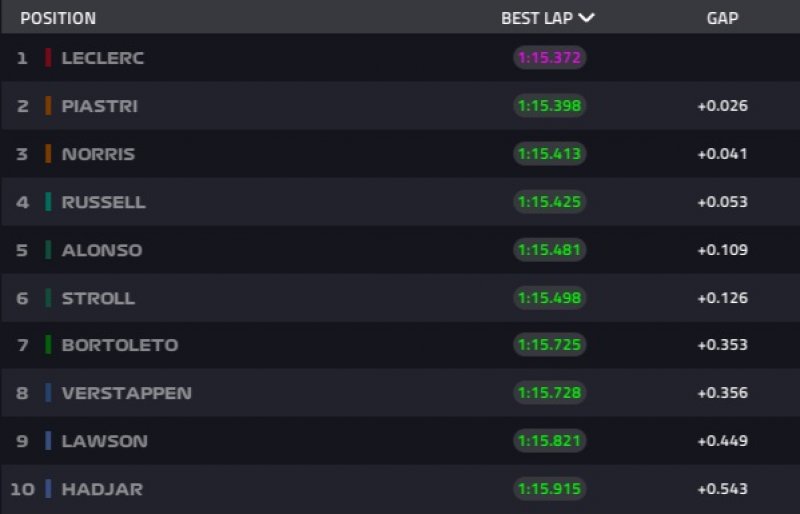Click driver name HADJAR in tenth place
Image resolution: width=800 pixels, height=514 pixels.
(102, 489)
